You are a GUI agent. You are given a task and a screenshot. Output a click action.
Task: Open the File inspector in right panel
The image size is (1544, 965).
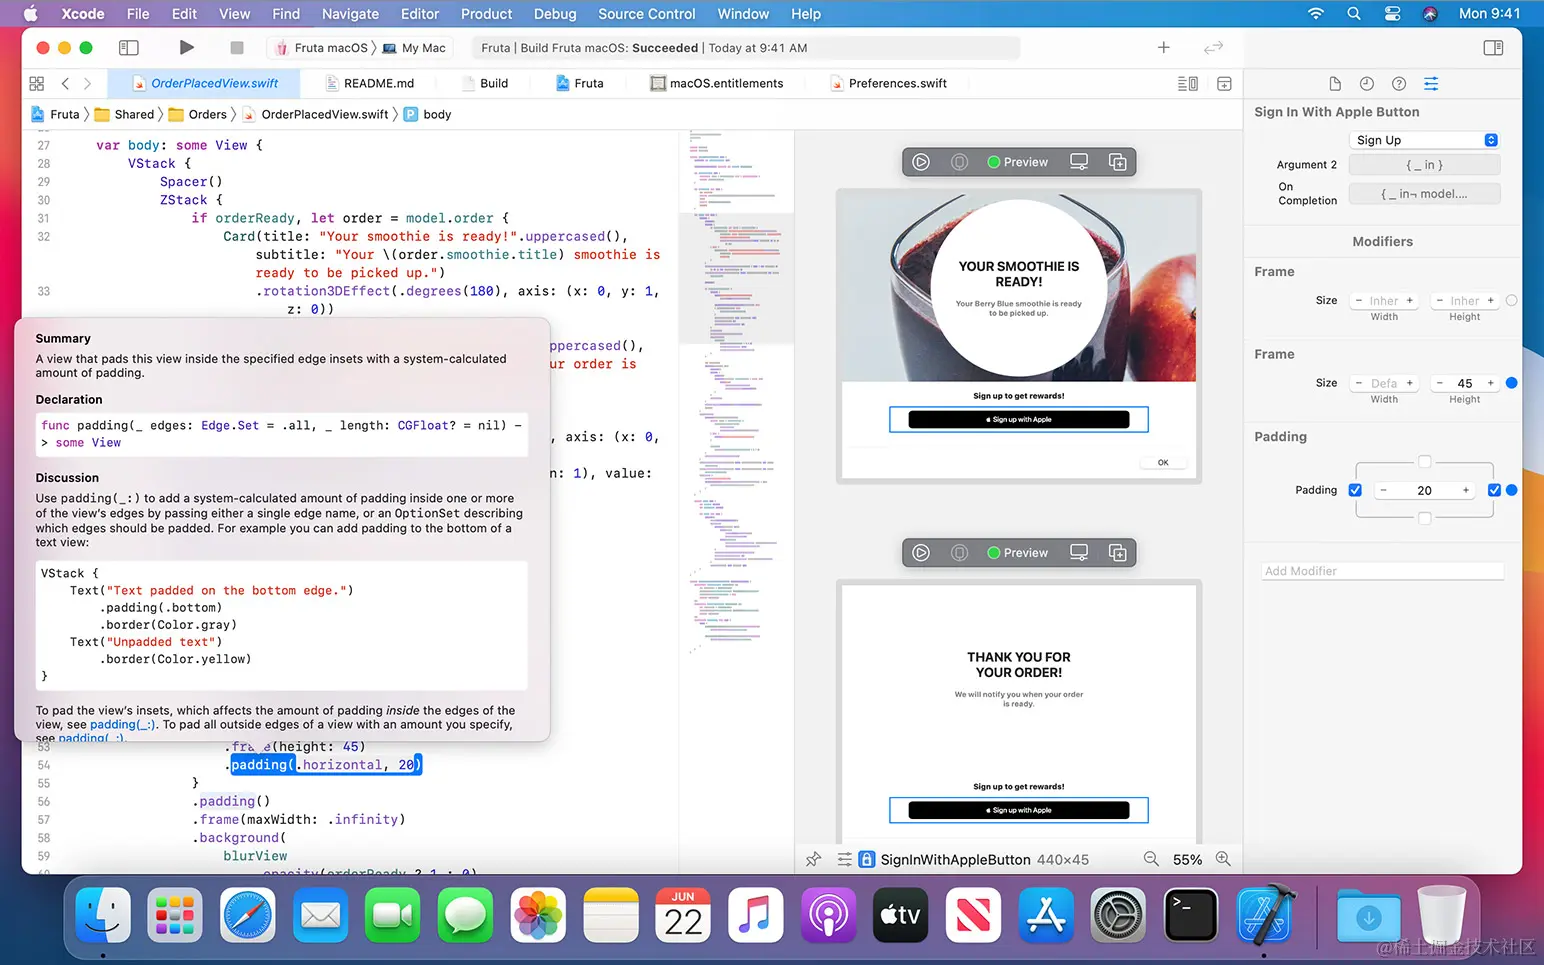(1334, 84)
